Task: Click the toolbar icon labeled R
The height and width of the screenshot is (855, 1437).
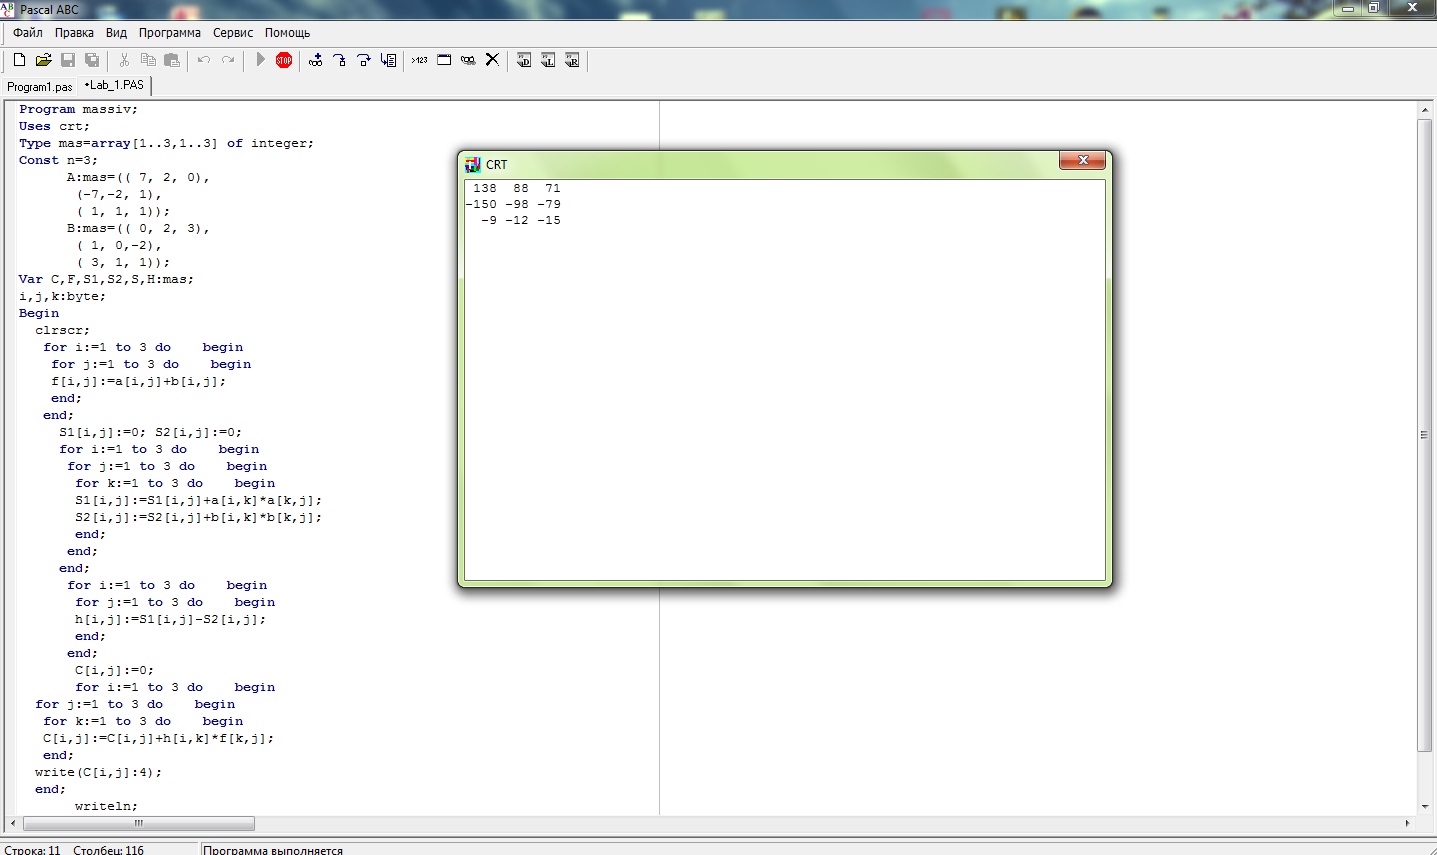Action: point(572,60)
